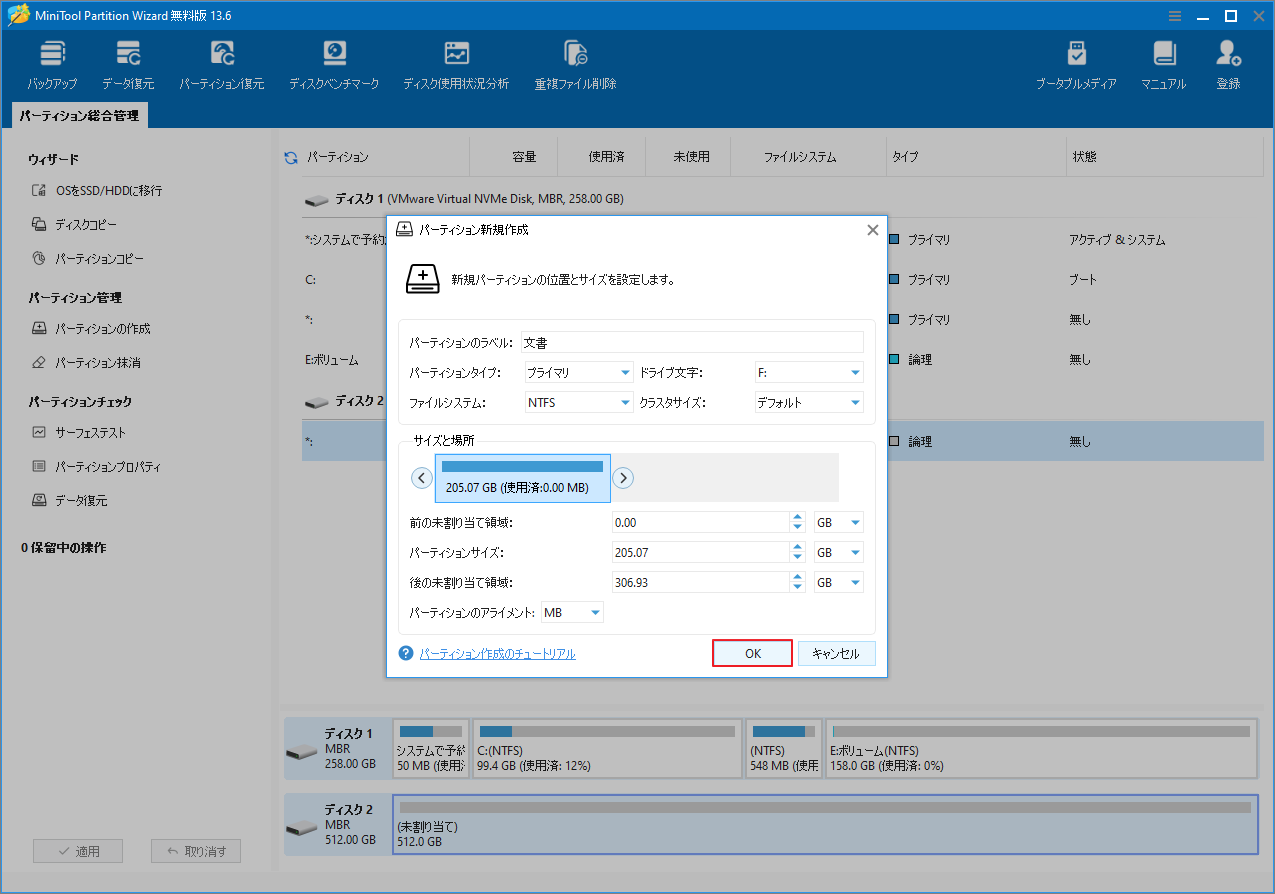Screen dimensions: 1275x894
Task: Open the バックアップ (Backup) tool
Action: 51,63
